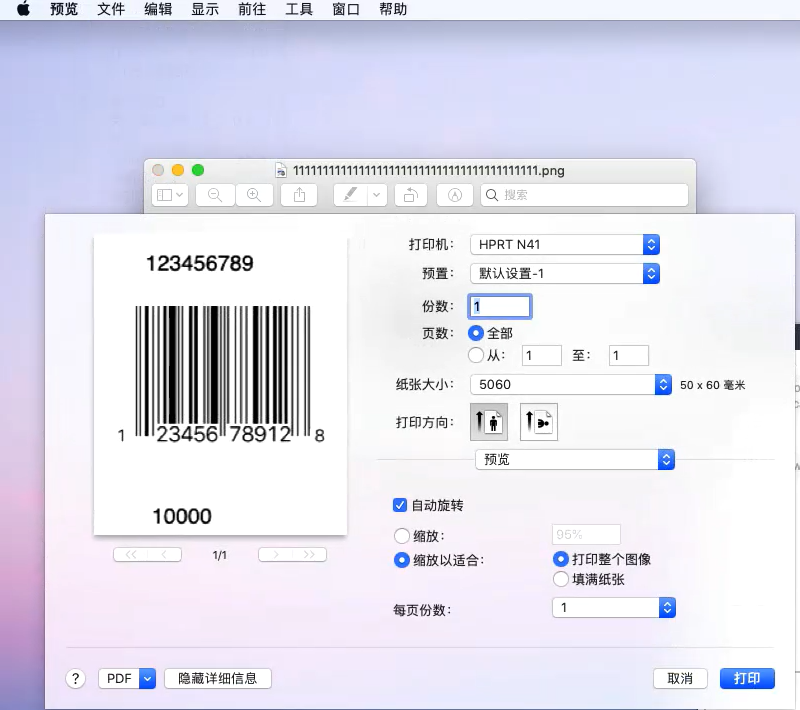Click the barcode print preview thumbnail
Image resolution: width=800 pixels, height=710 pixels.
click(x=220, y=385)
